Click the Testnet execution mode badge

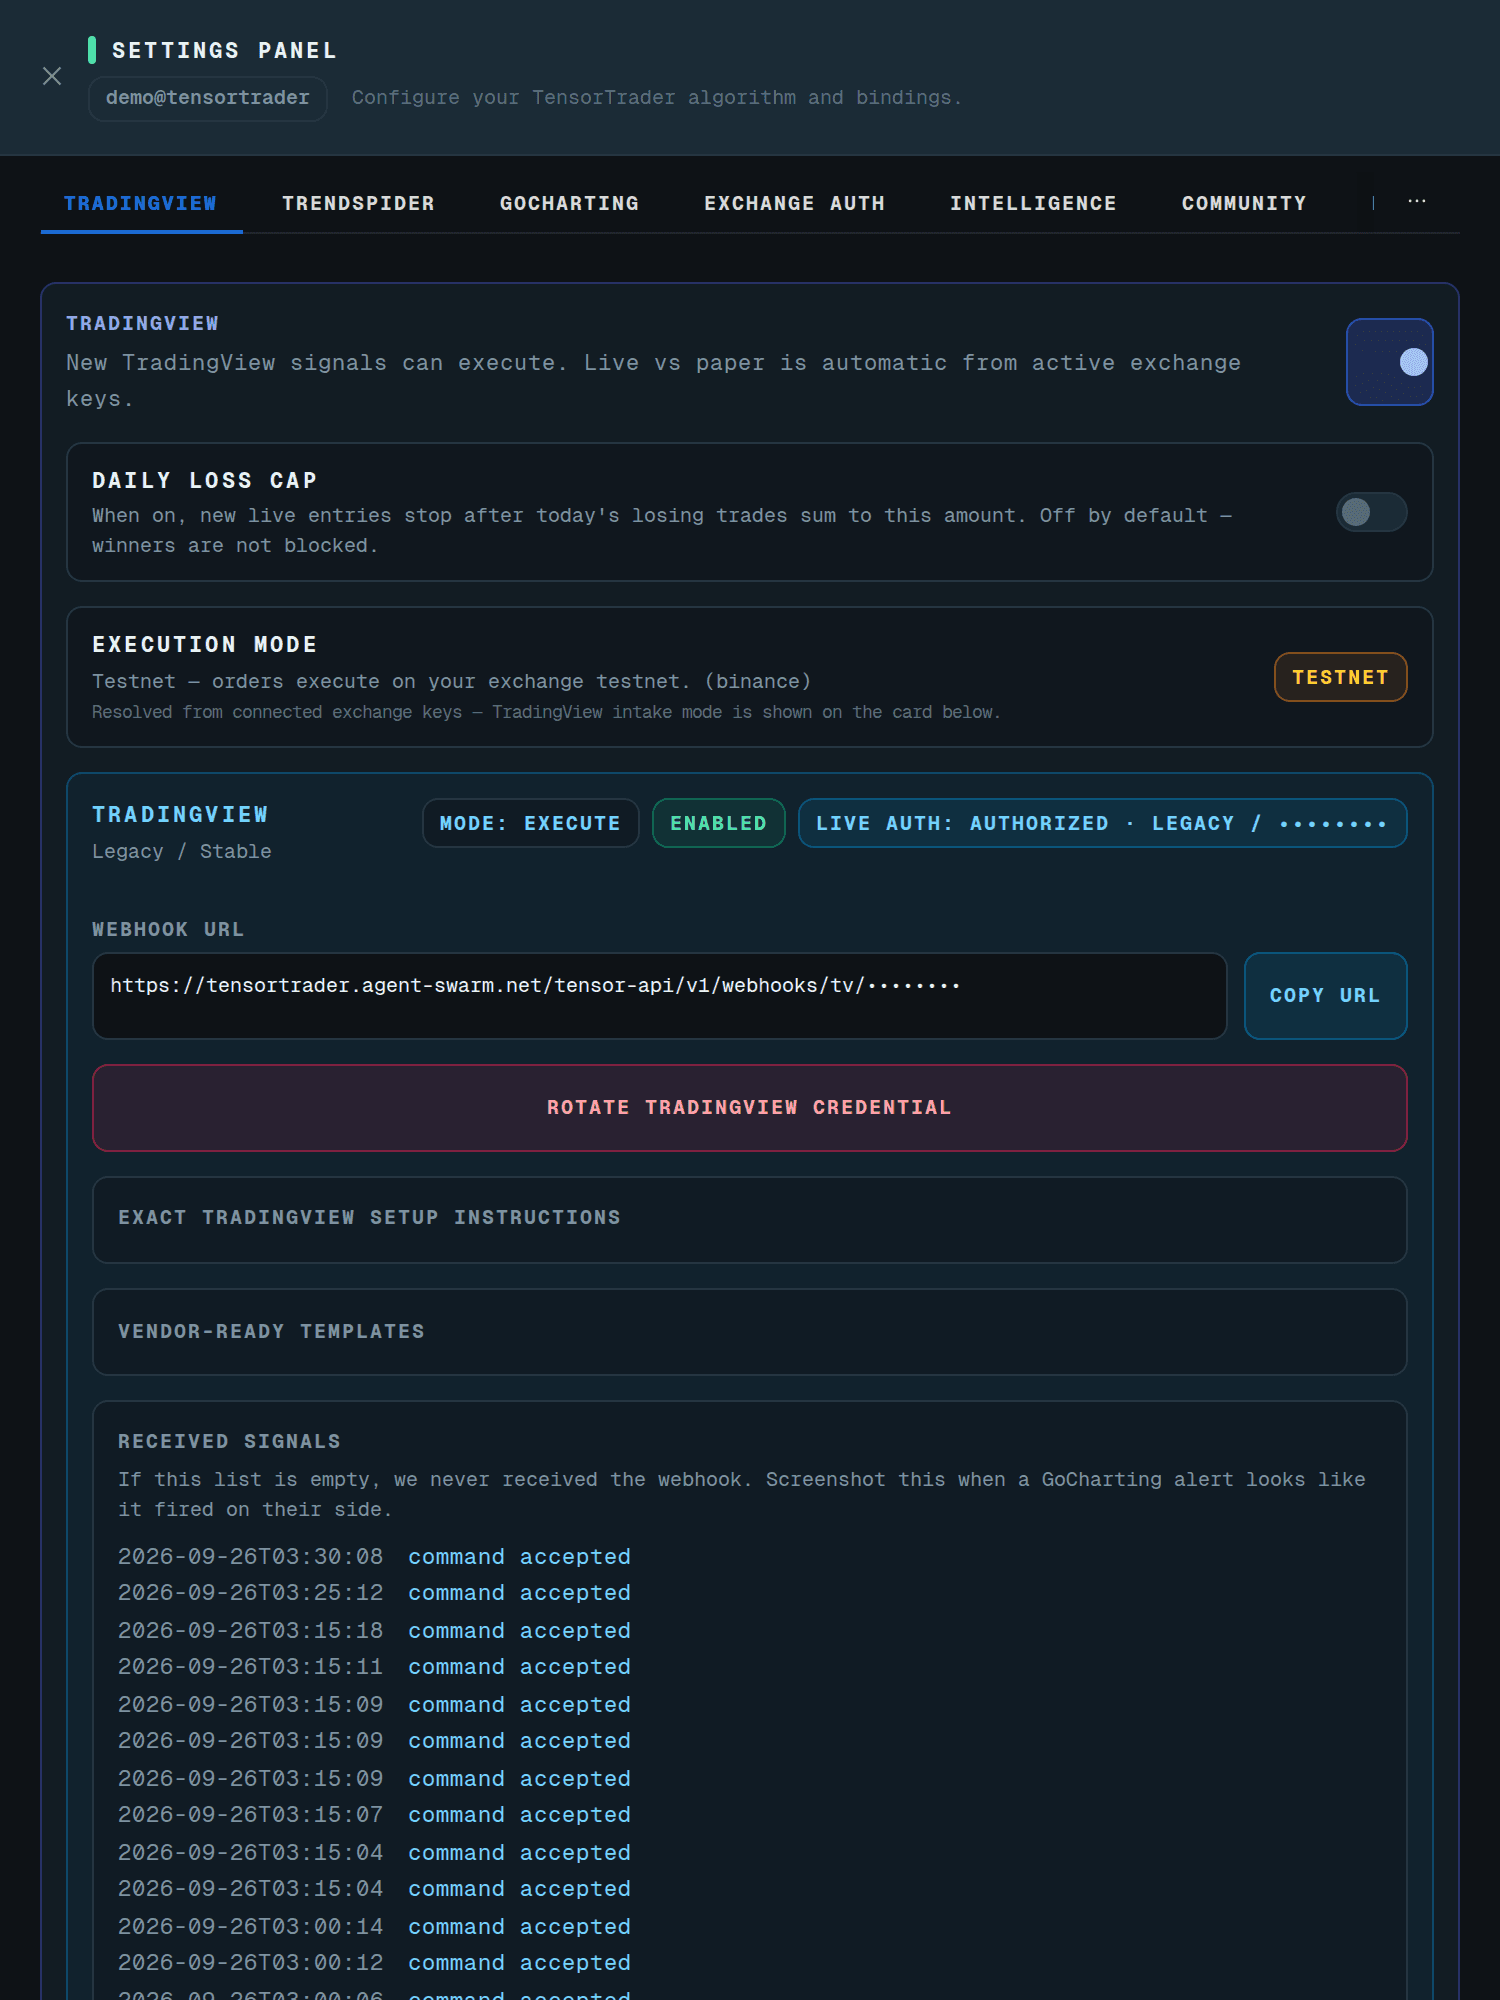coord(1340,677)
